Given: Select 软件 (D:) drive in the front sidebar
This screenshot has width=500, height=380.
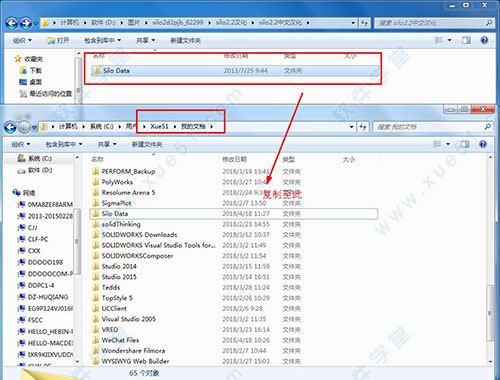Looking at the screenshot, I should 35,170.
